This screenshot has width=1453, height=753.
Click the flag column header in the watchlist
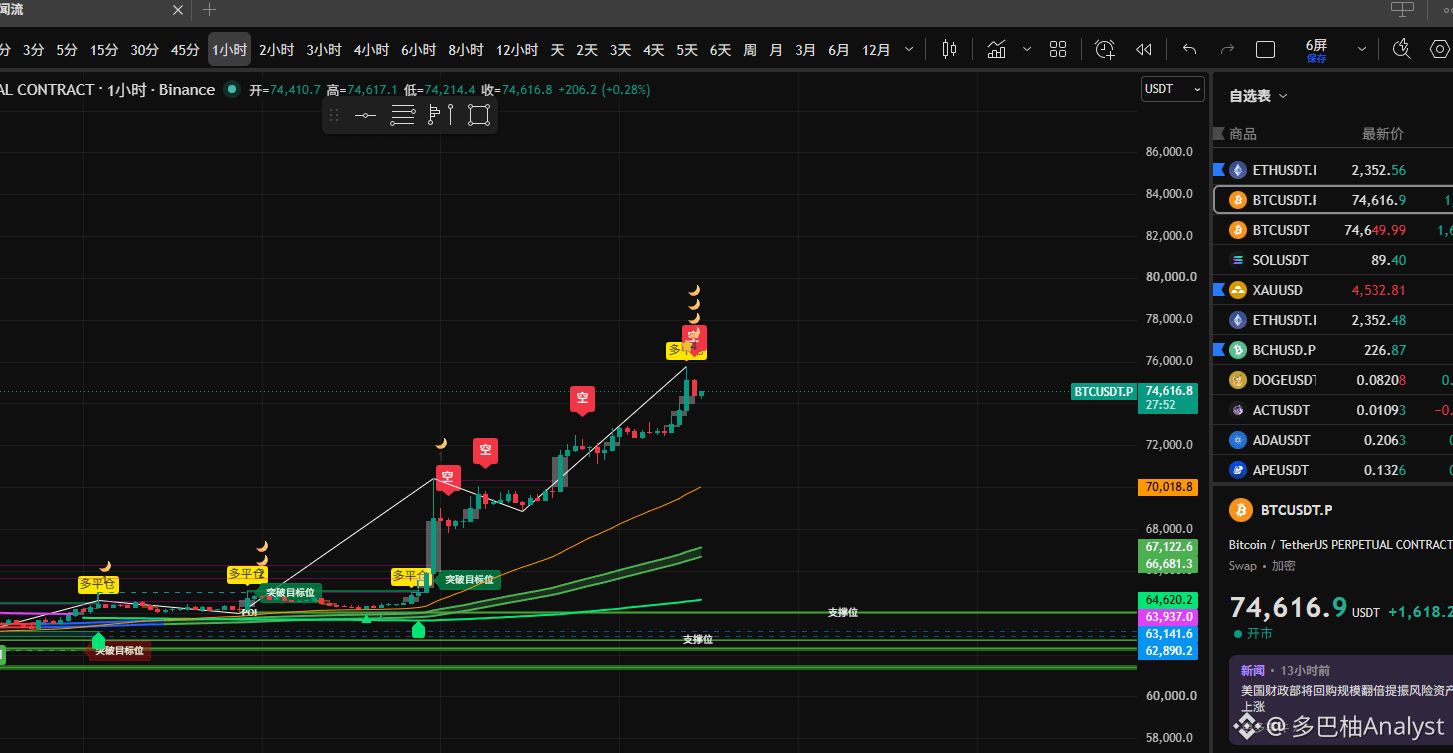pyautogui.click(x=1218, y=134)
